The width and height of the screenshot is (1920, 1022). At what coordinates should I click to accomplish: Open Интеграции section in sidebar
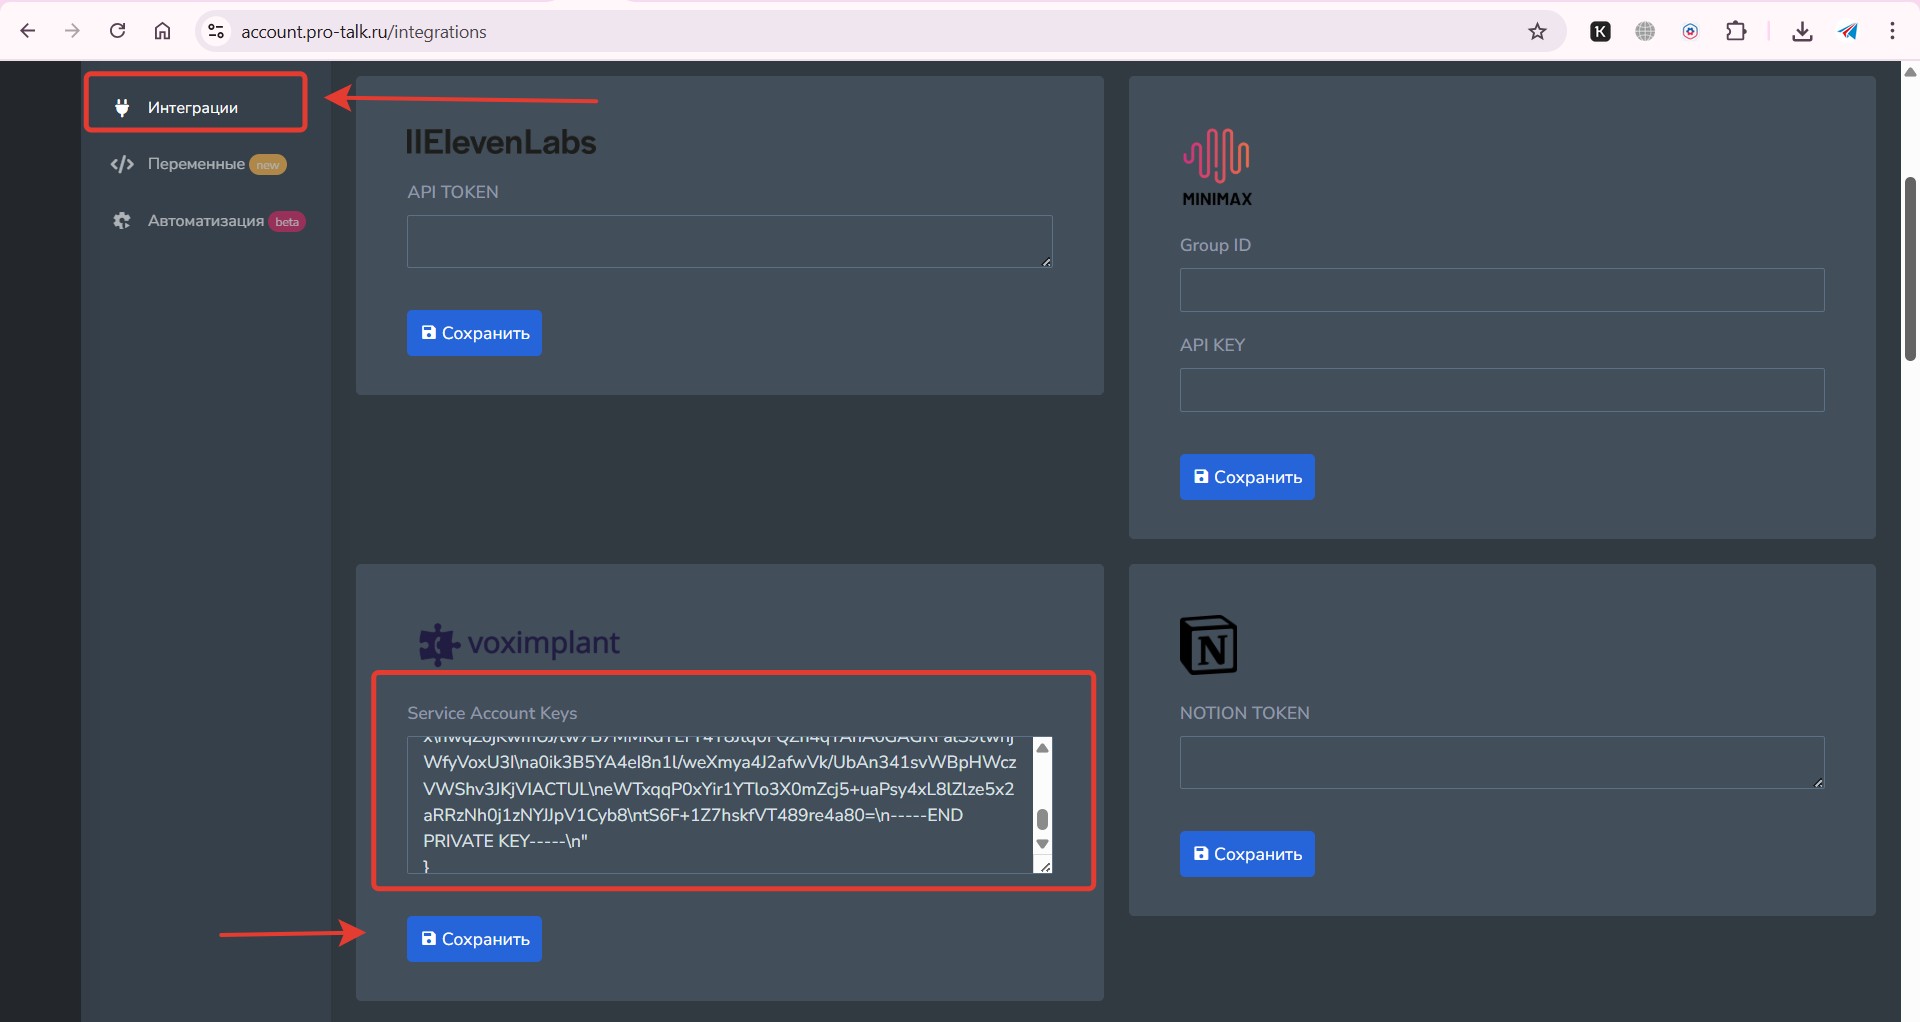193,107
